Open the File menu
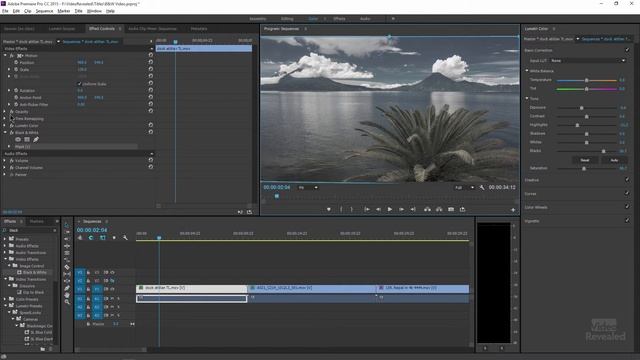Viewport: 640px width, 360px height. pos(5,11)
